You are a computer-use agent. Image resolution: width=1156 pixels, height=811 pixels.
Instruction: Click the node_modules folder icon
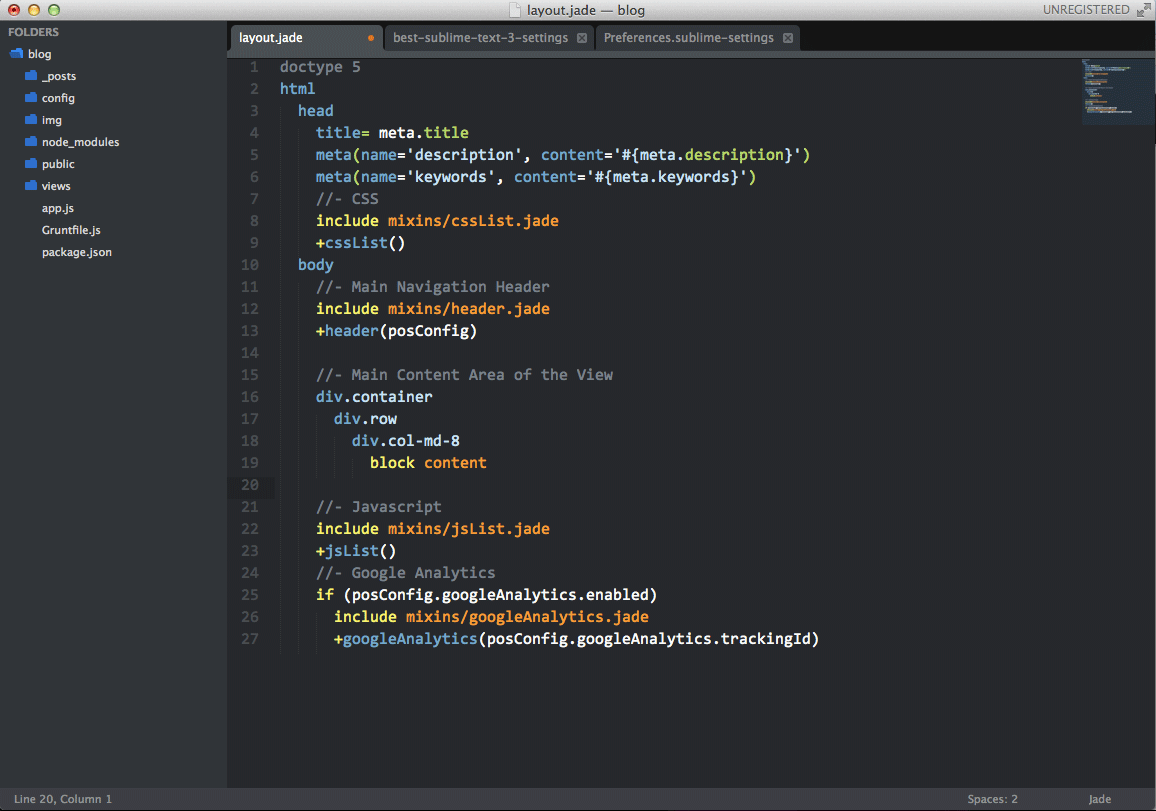click(31, 142)
